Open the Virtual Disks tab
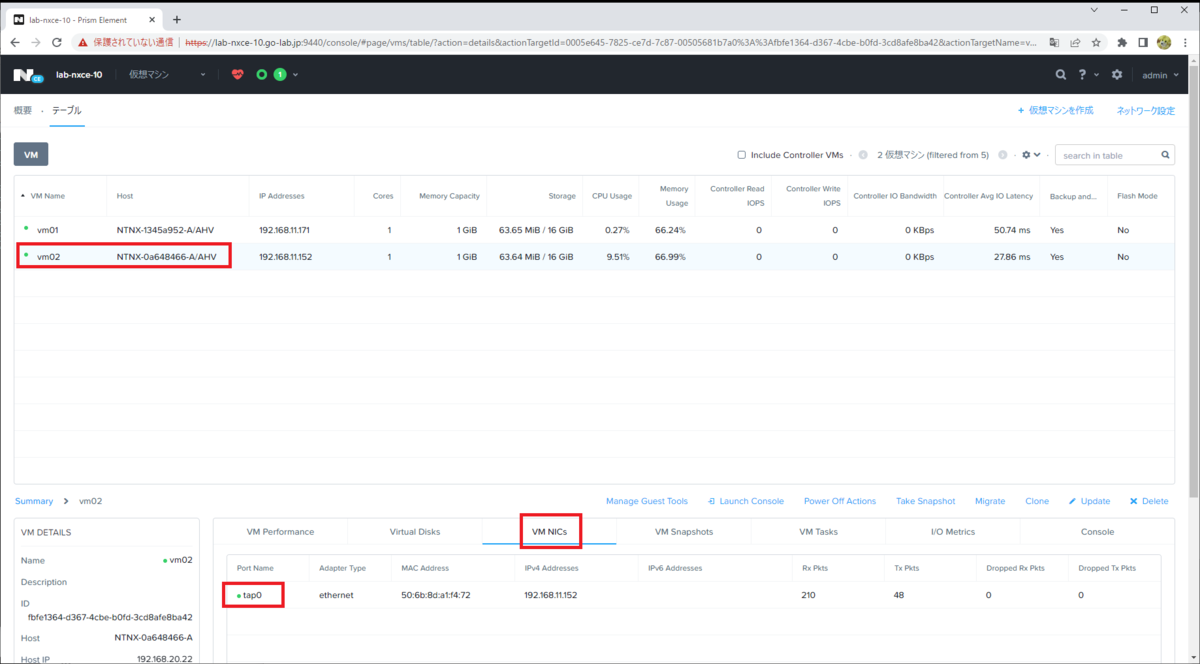Image resolution: width=1200 pixels, height=664 pixels. coord(415,531)
